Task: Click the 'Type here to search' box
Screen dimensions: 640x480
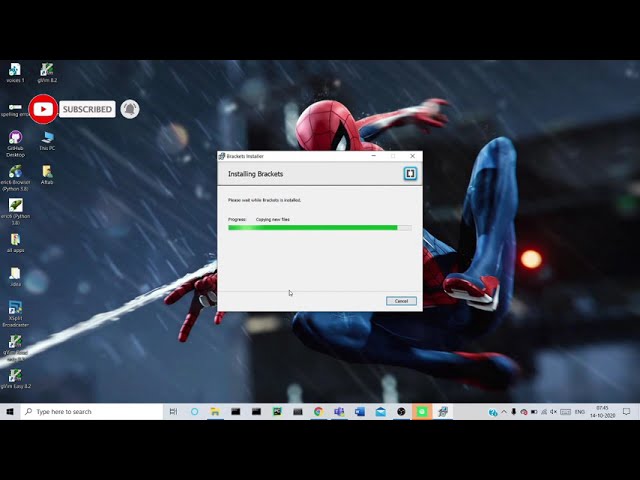Action: [x=91, y=411]
